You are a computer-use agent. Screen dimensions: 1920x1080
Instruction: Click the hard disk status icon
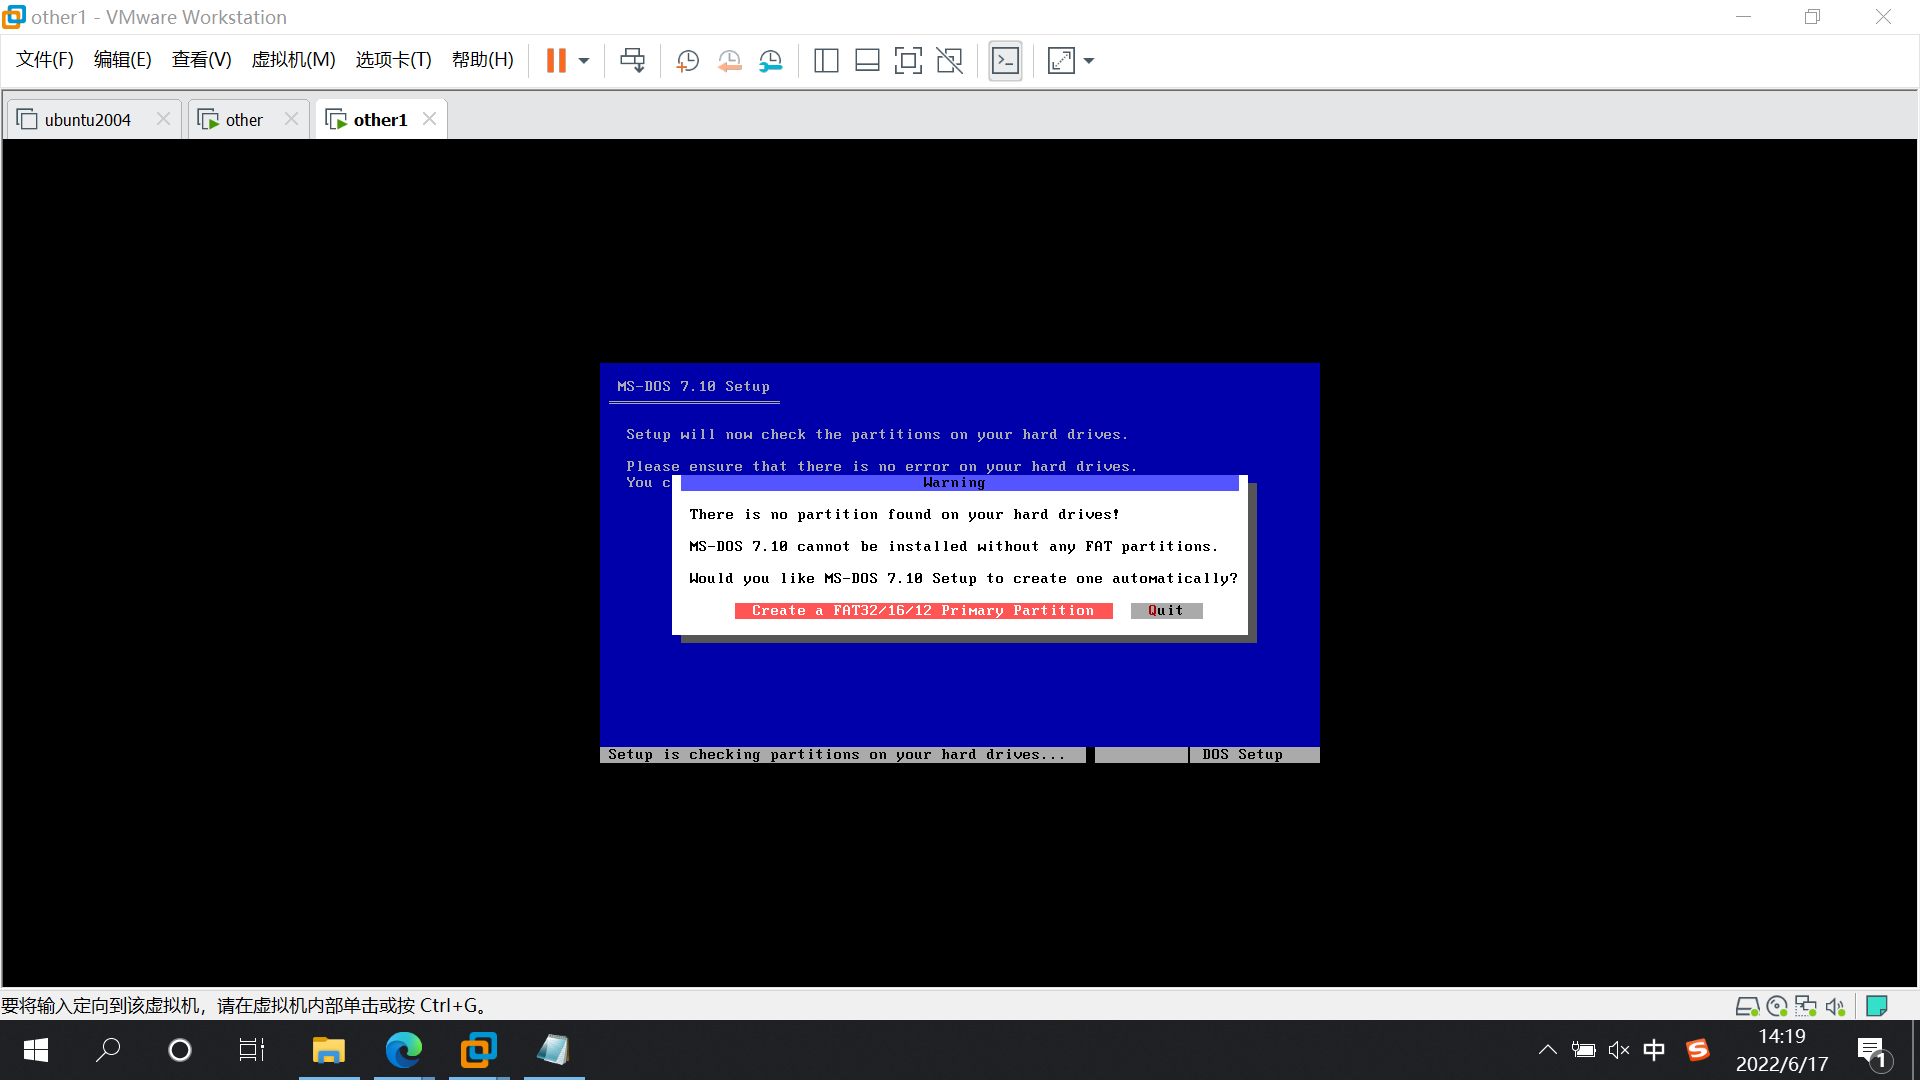pos(1748,1006)
